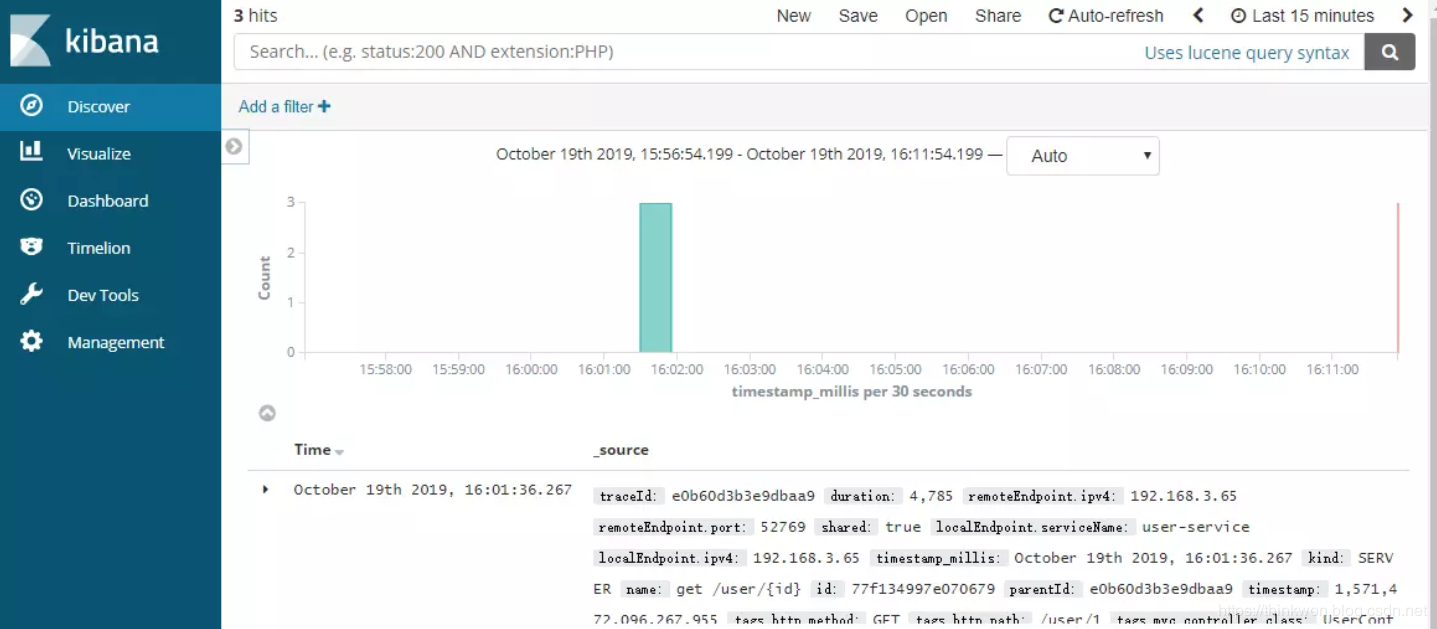The image size is (1437, 629).
Task: Click the teal histogram bar
Action: pos(656,278)
